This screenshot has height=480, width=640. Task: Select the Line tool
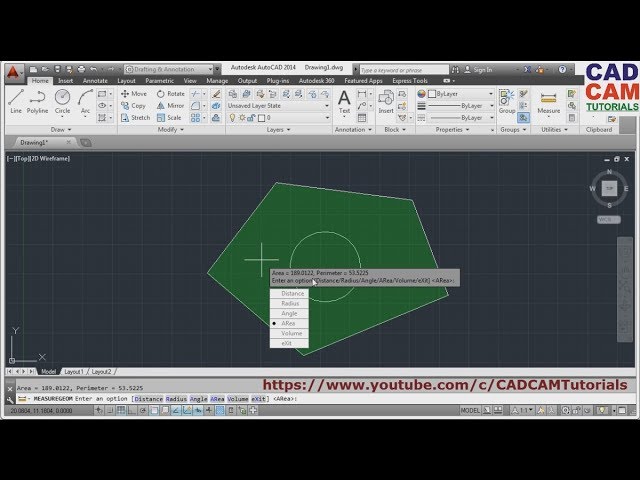(16, 101)
